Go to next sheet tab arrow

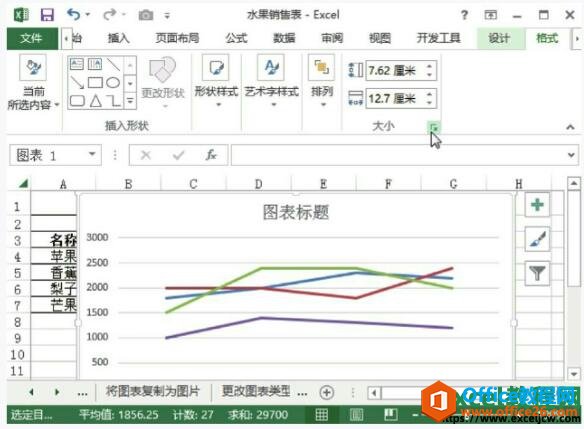point(57,392)
